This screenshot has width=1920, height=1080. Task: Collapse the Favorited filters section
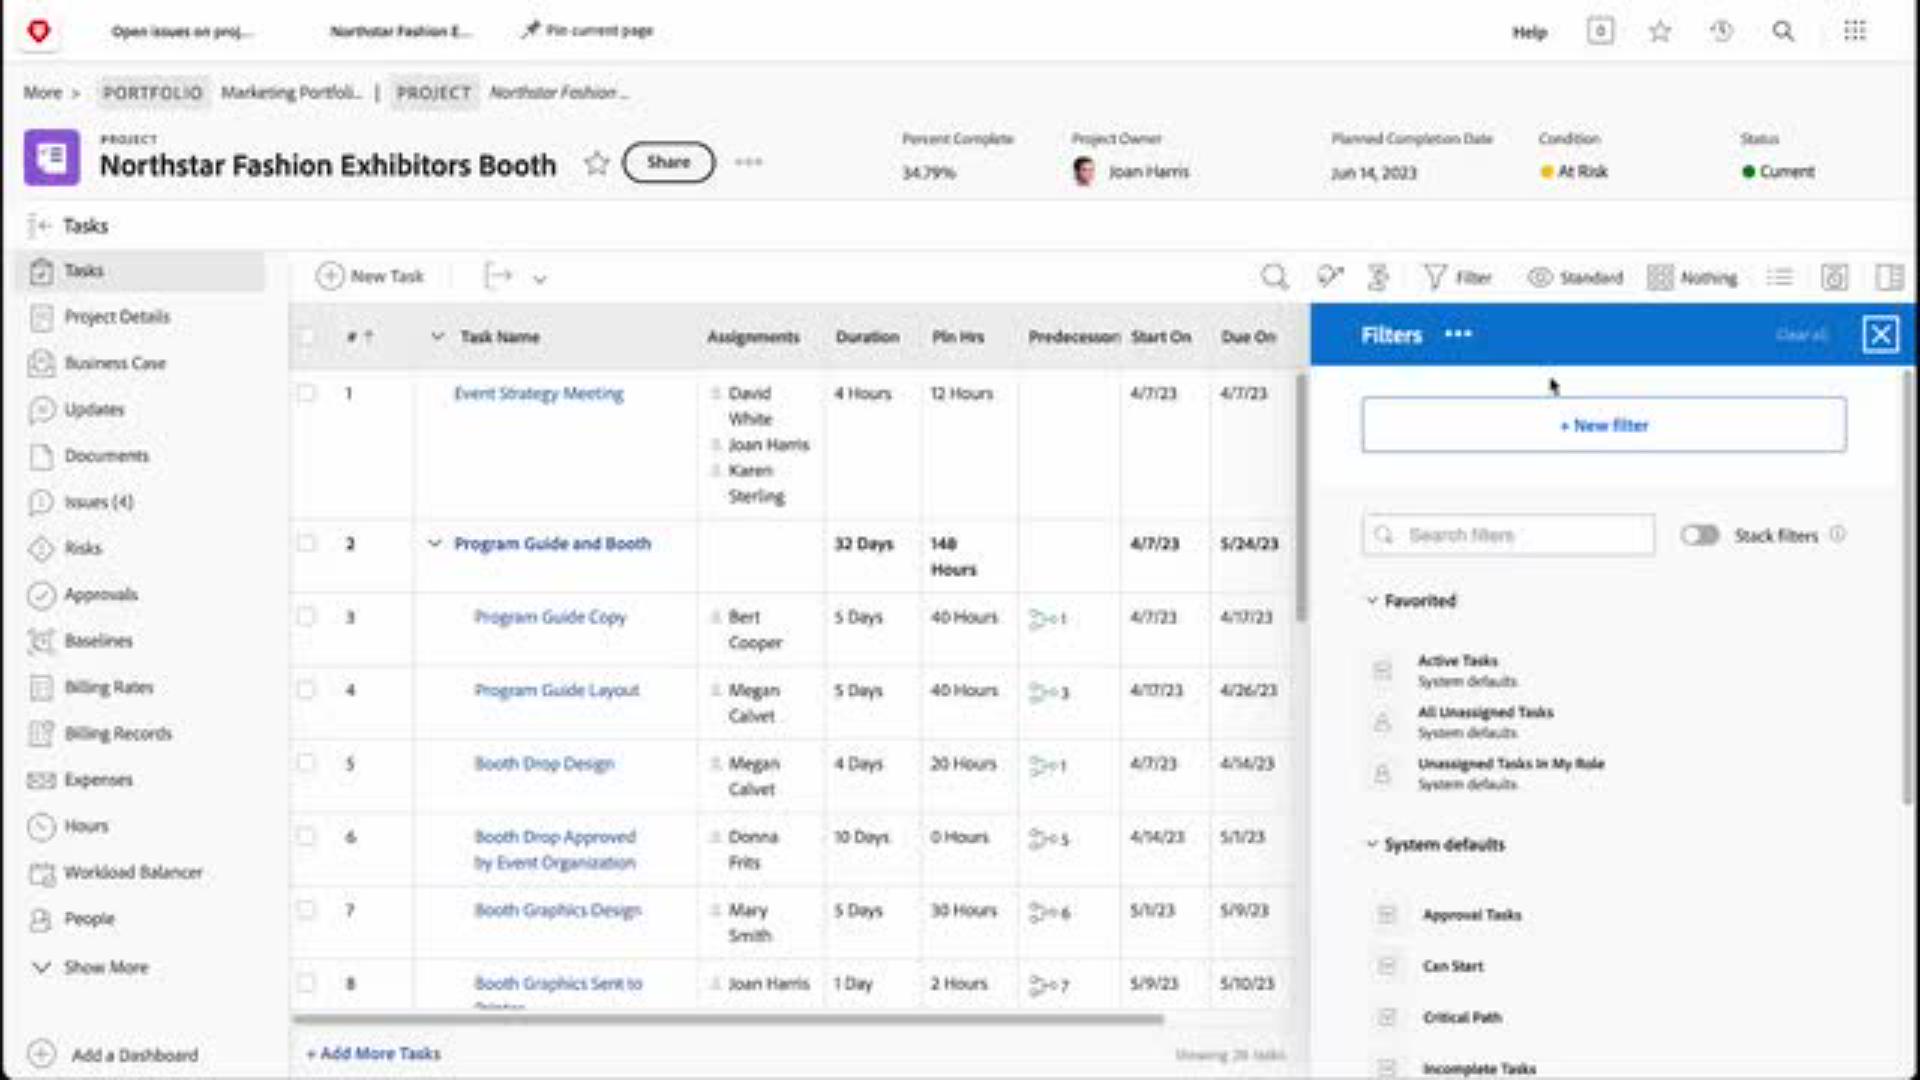click(1372, 600)
